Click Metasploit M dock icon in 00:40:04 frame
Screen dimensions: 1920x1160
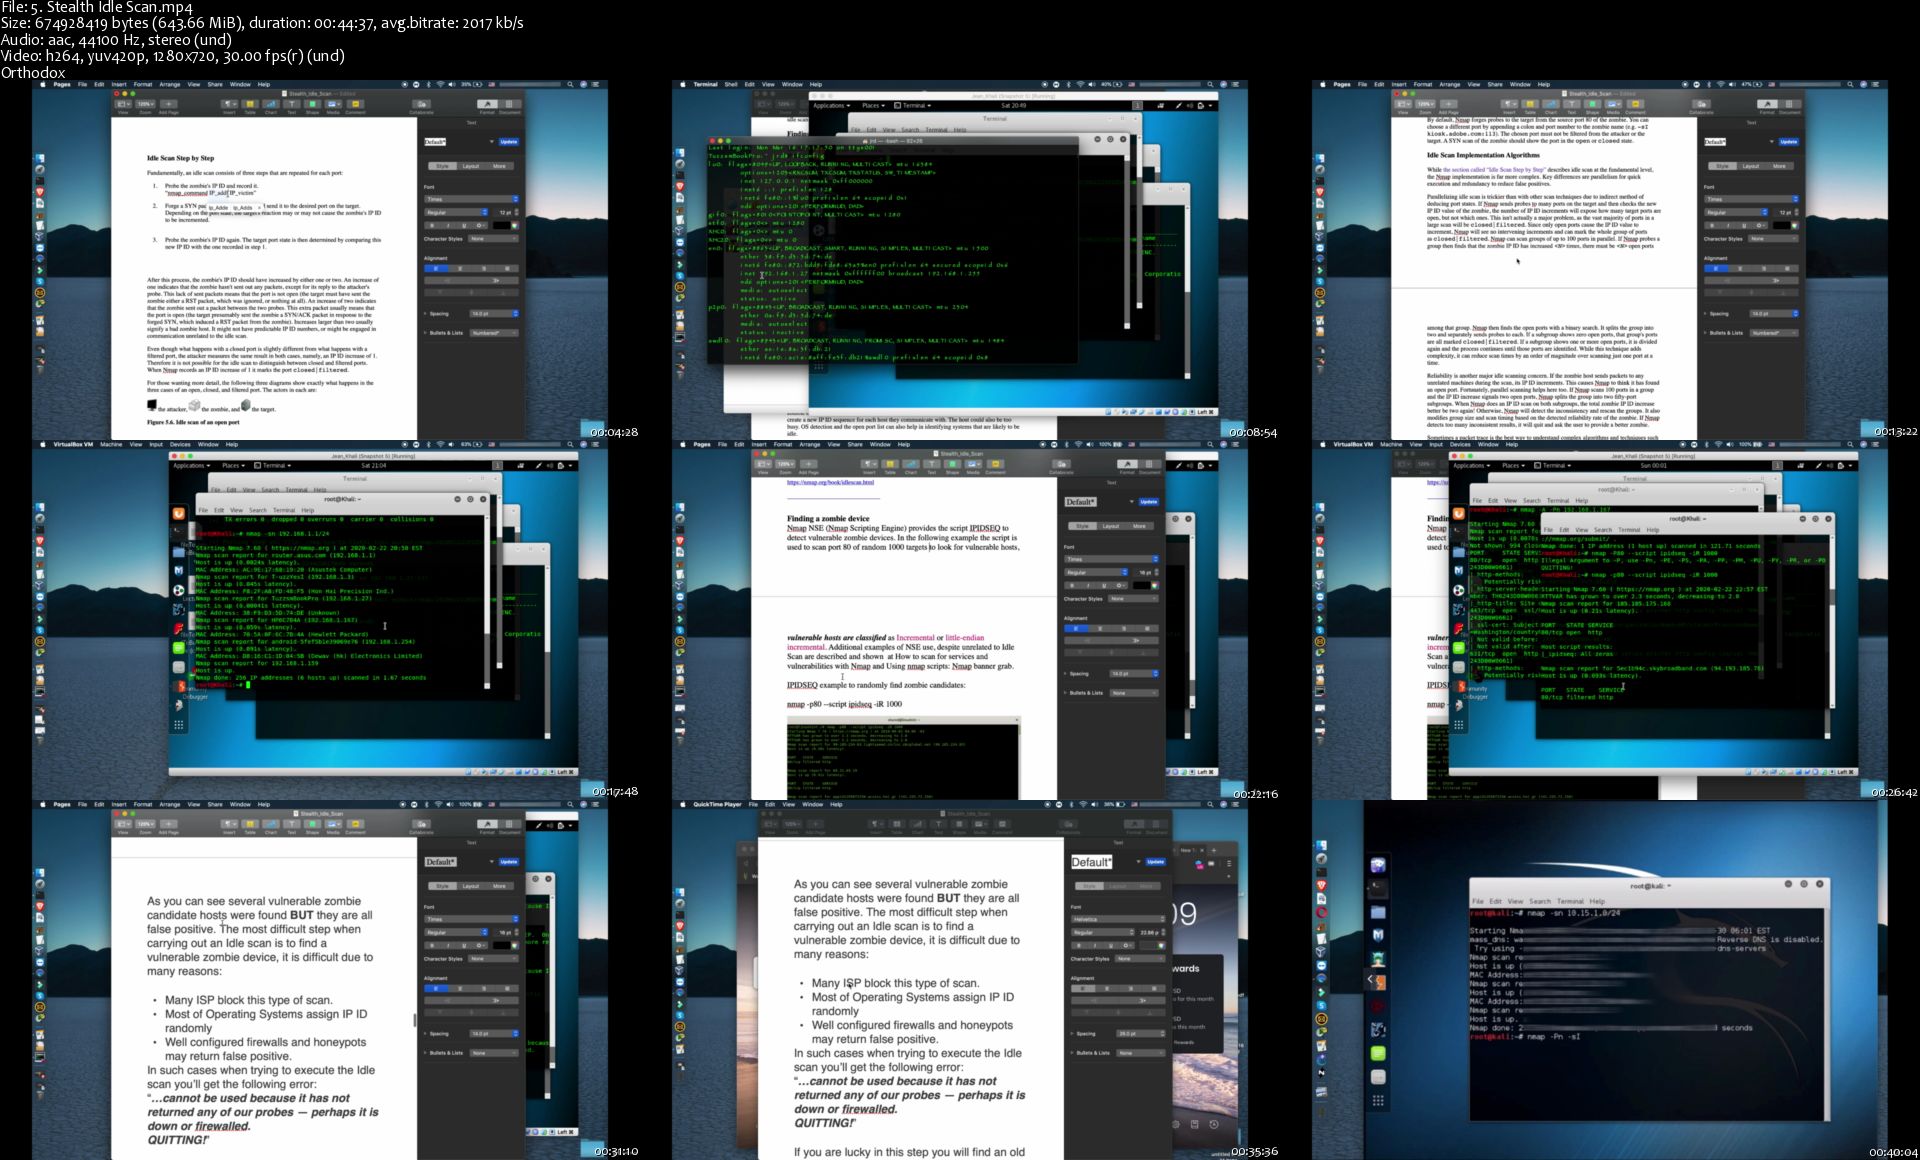(x=1378, y=935)
